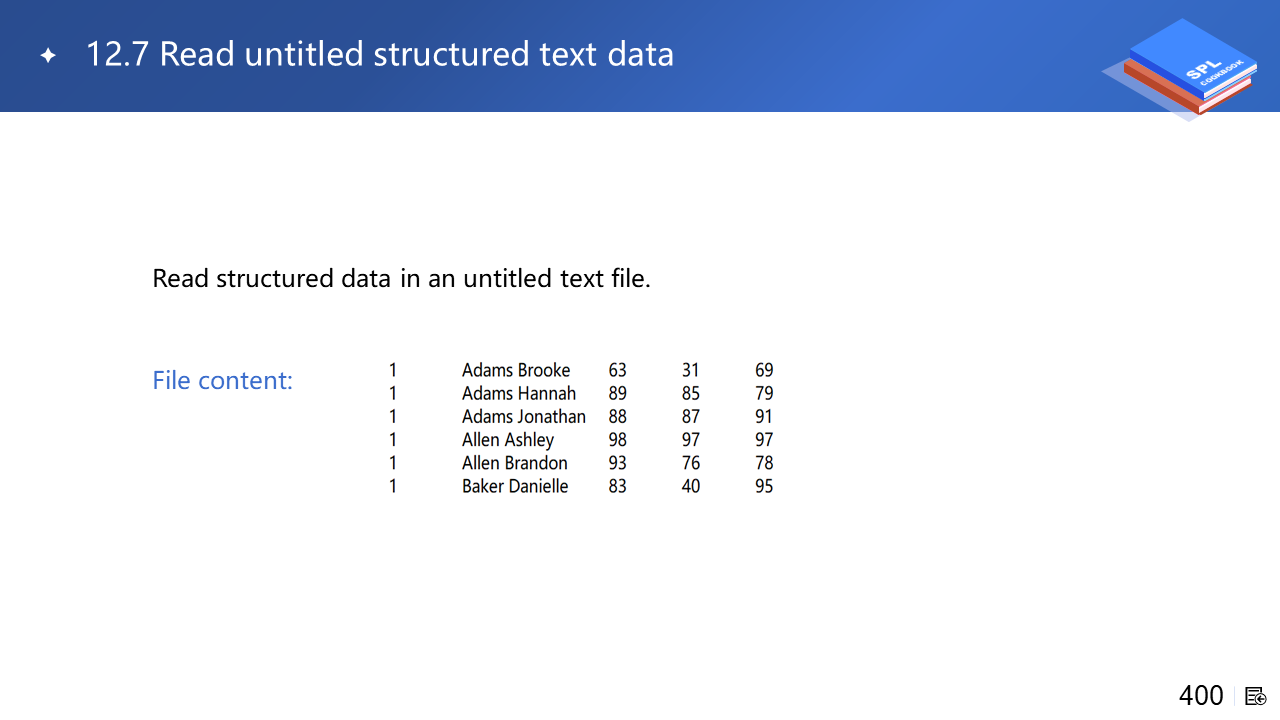Image resolution: width=1280 pixels, height=720 pixels.
Task: Click the star bullet before the title
Action: 48,55
